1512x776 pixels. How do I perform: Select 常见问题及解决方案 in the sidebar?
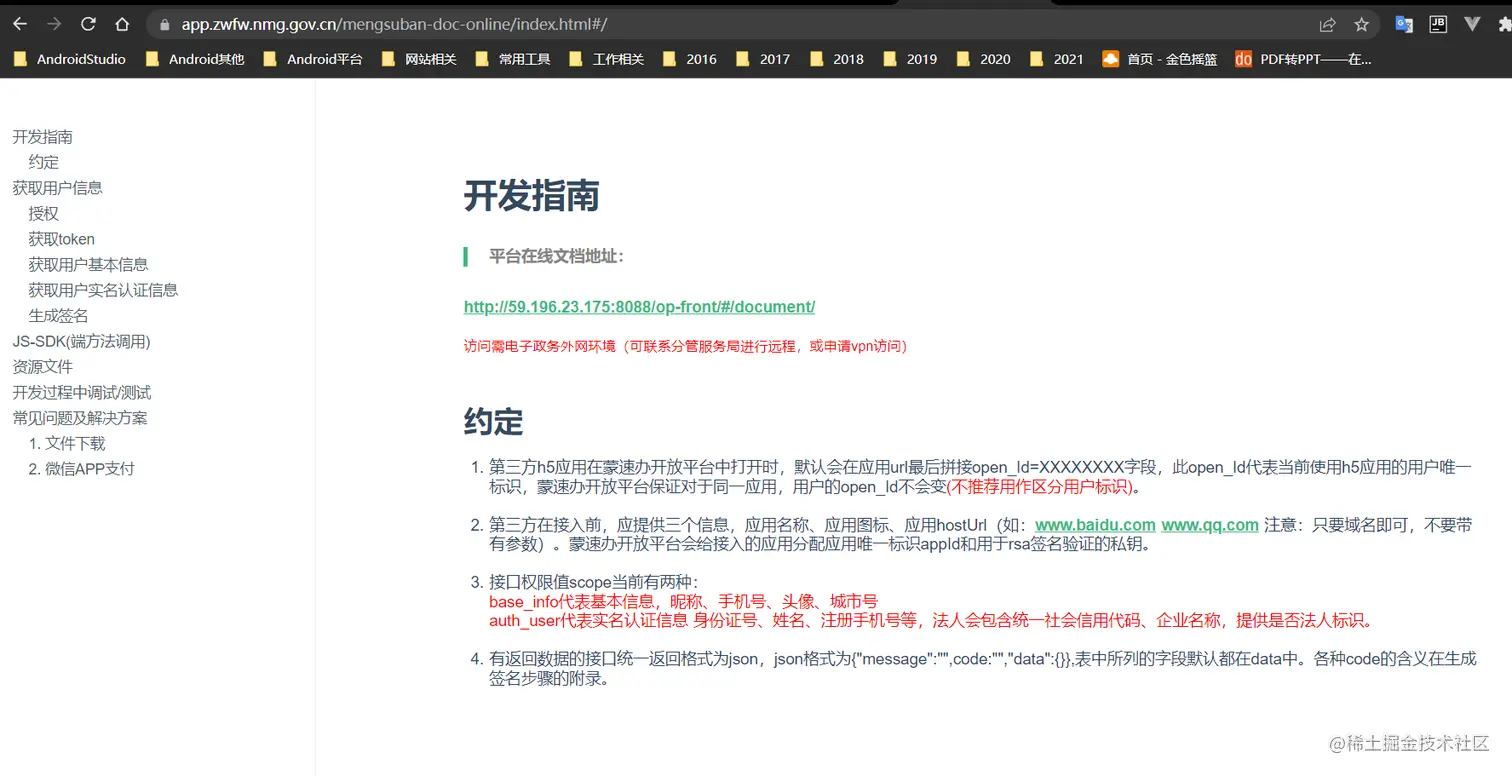click(80, 417)
